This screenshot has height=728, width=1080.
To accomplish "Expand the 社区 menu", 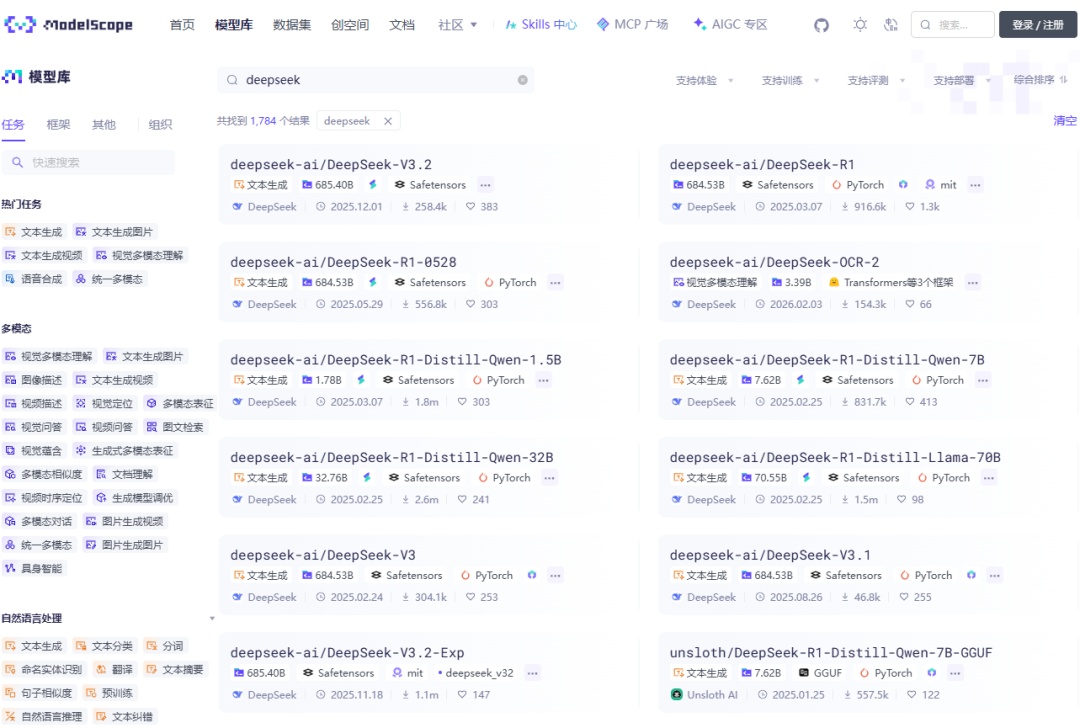I will point(457,25).
